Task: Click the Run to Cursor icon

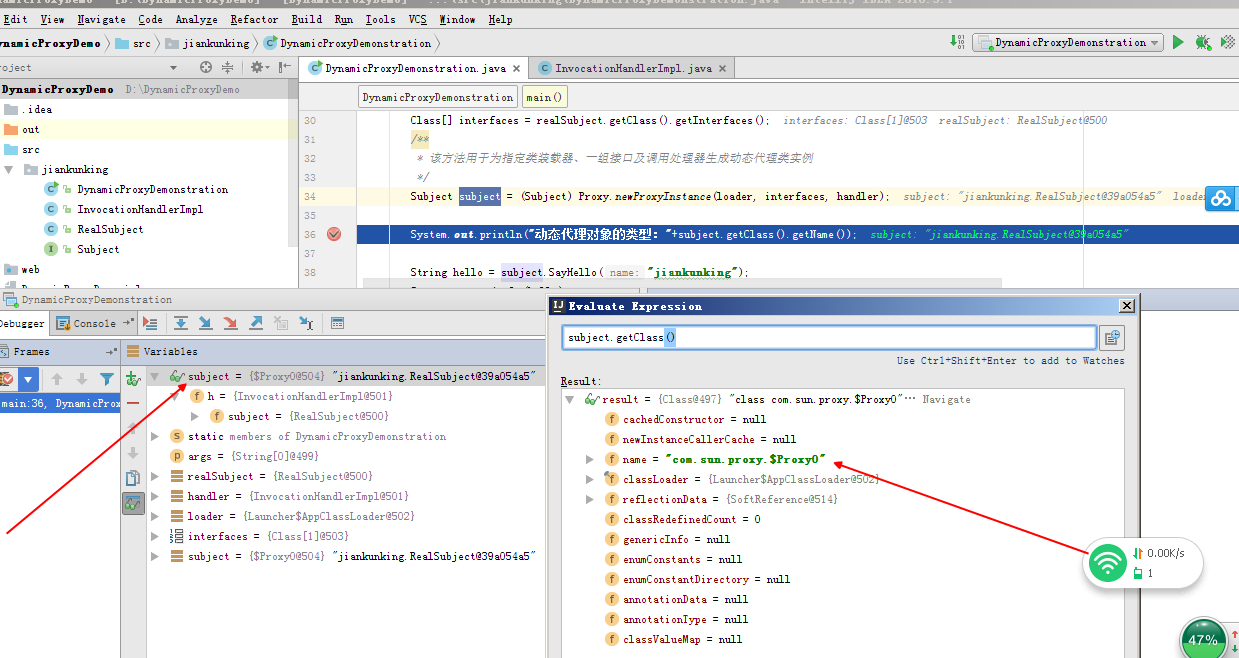Action: [306, 323]
